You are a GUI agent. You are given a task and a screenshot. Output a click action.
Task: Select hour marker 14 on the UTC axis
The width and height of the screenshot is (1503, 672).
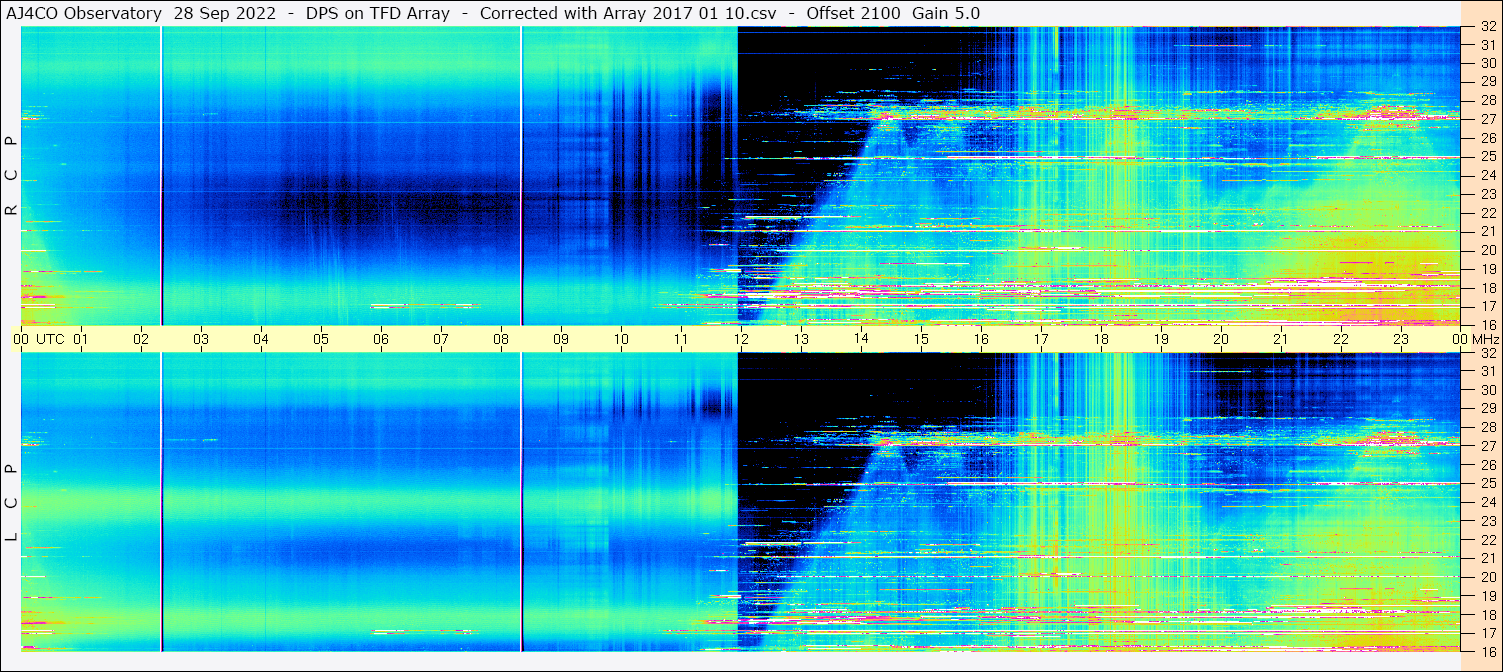[x=861, y=339]
